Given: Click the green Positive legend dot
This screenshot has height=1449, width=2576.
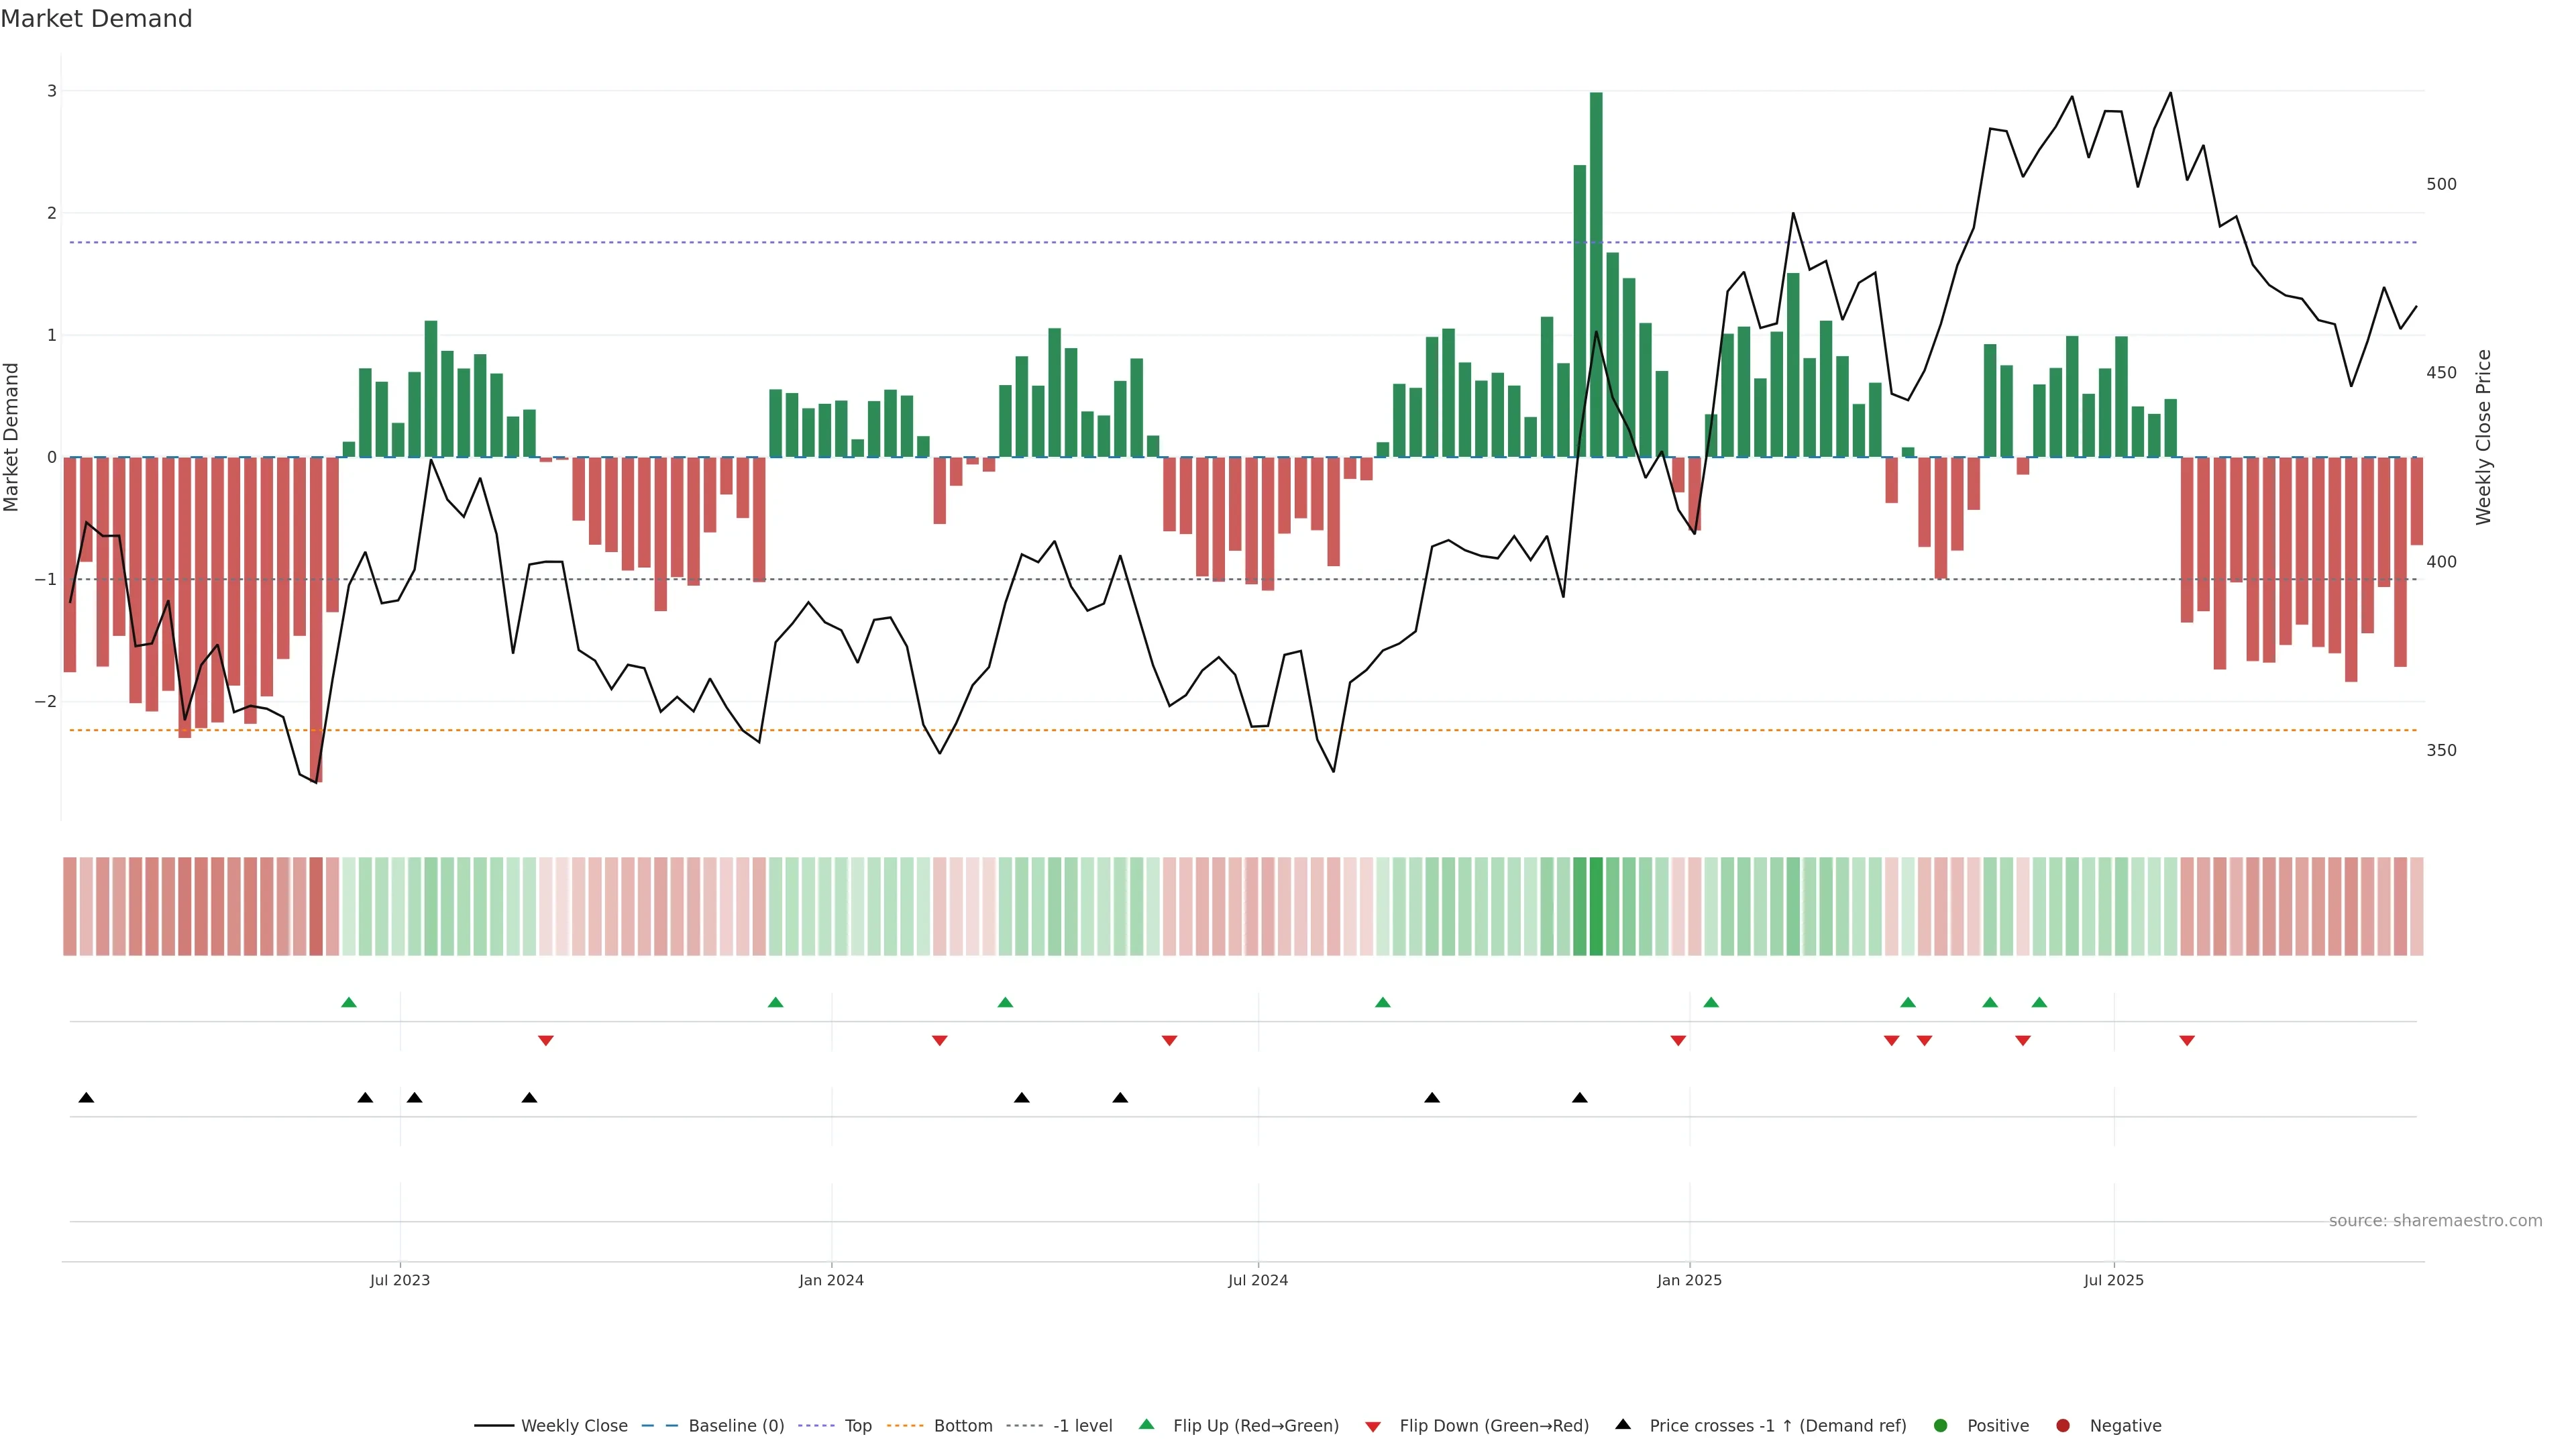Looking at the screenshot, I should click(x=1941, y=1425).
